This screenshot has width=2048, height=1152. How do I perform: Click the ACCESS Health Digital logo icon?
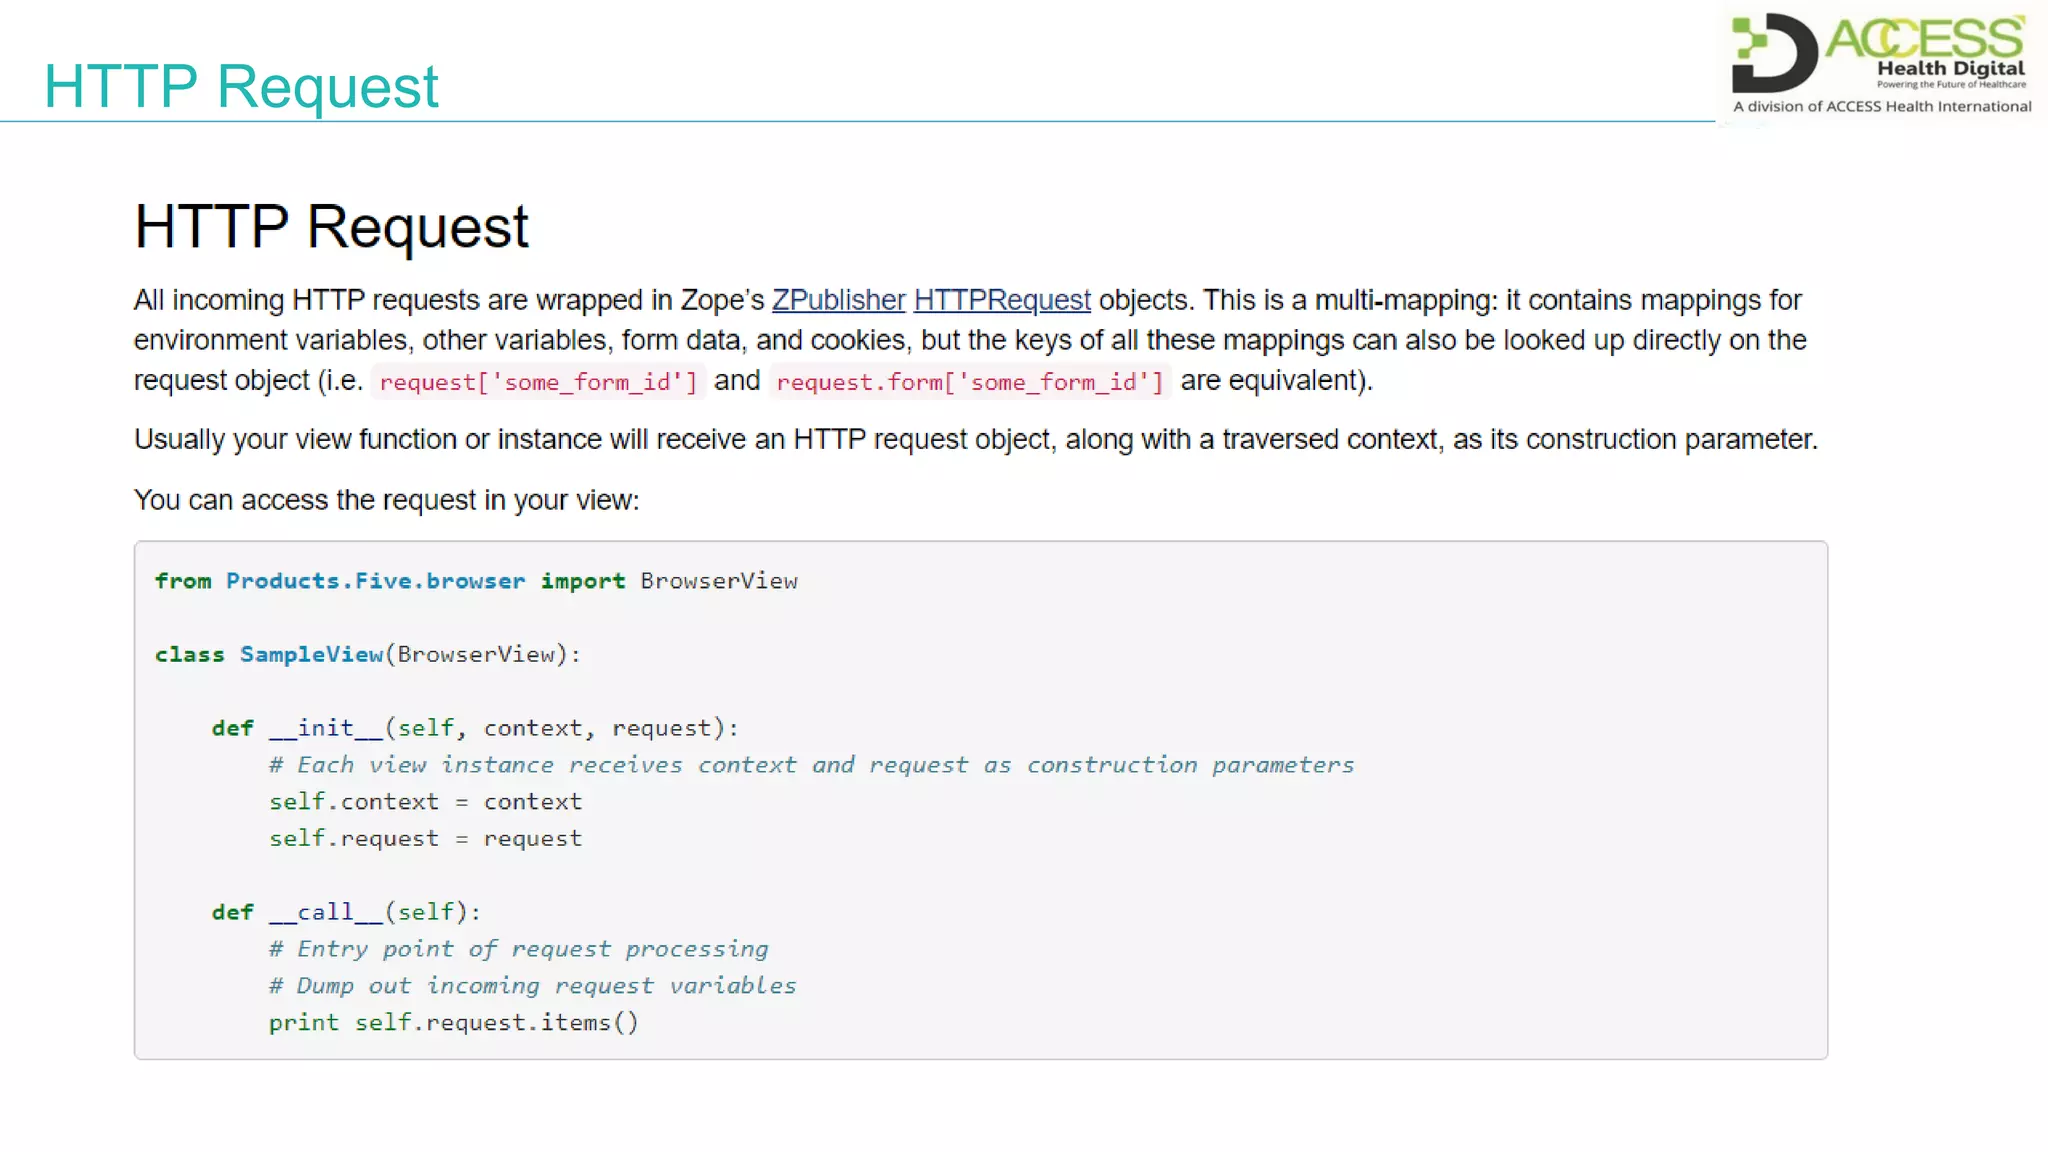tap(1774, 52)
